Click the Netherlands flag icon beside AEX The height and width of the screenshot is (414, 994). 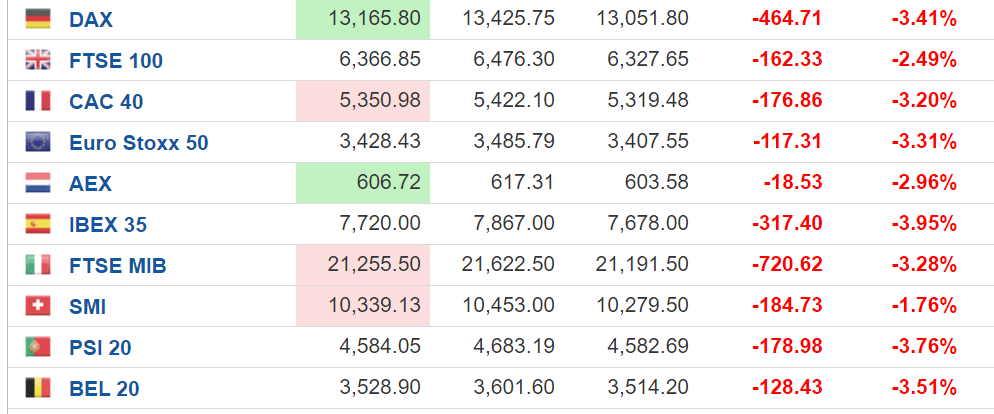pyautogui.click(x=37, y=183)
